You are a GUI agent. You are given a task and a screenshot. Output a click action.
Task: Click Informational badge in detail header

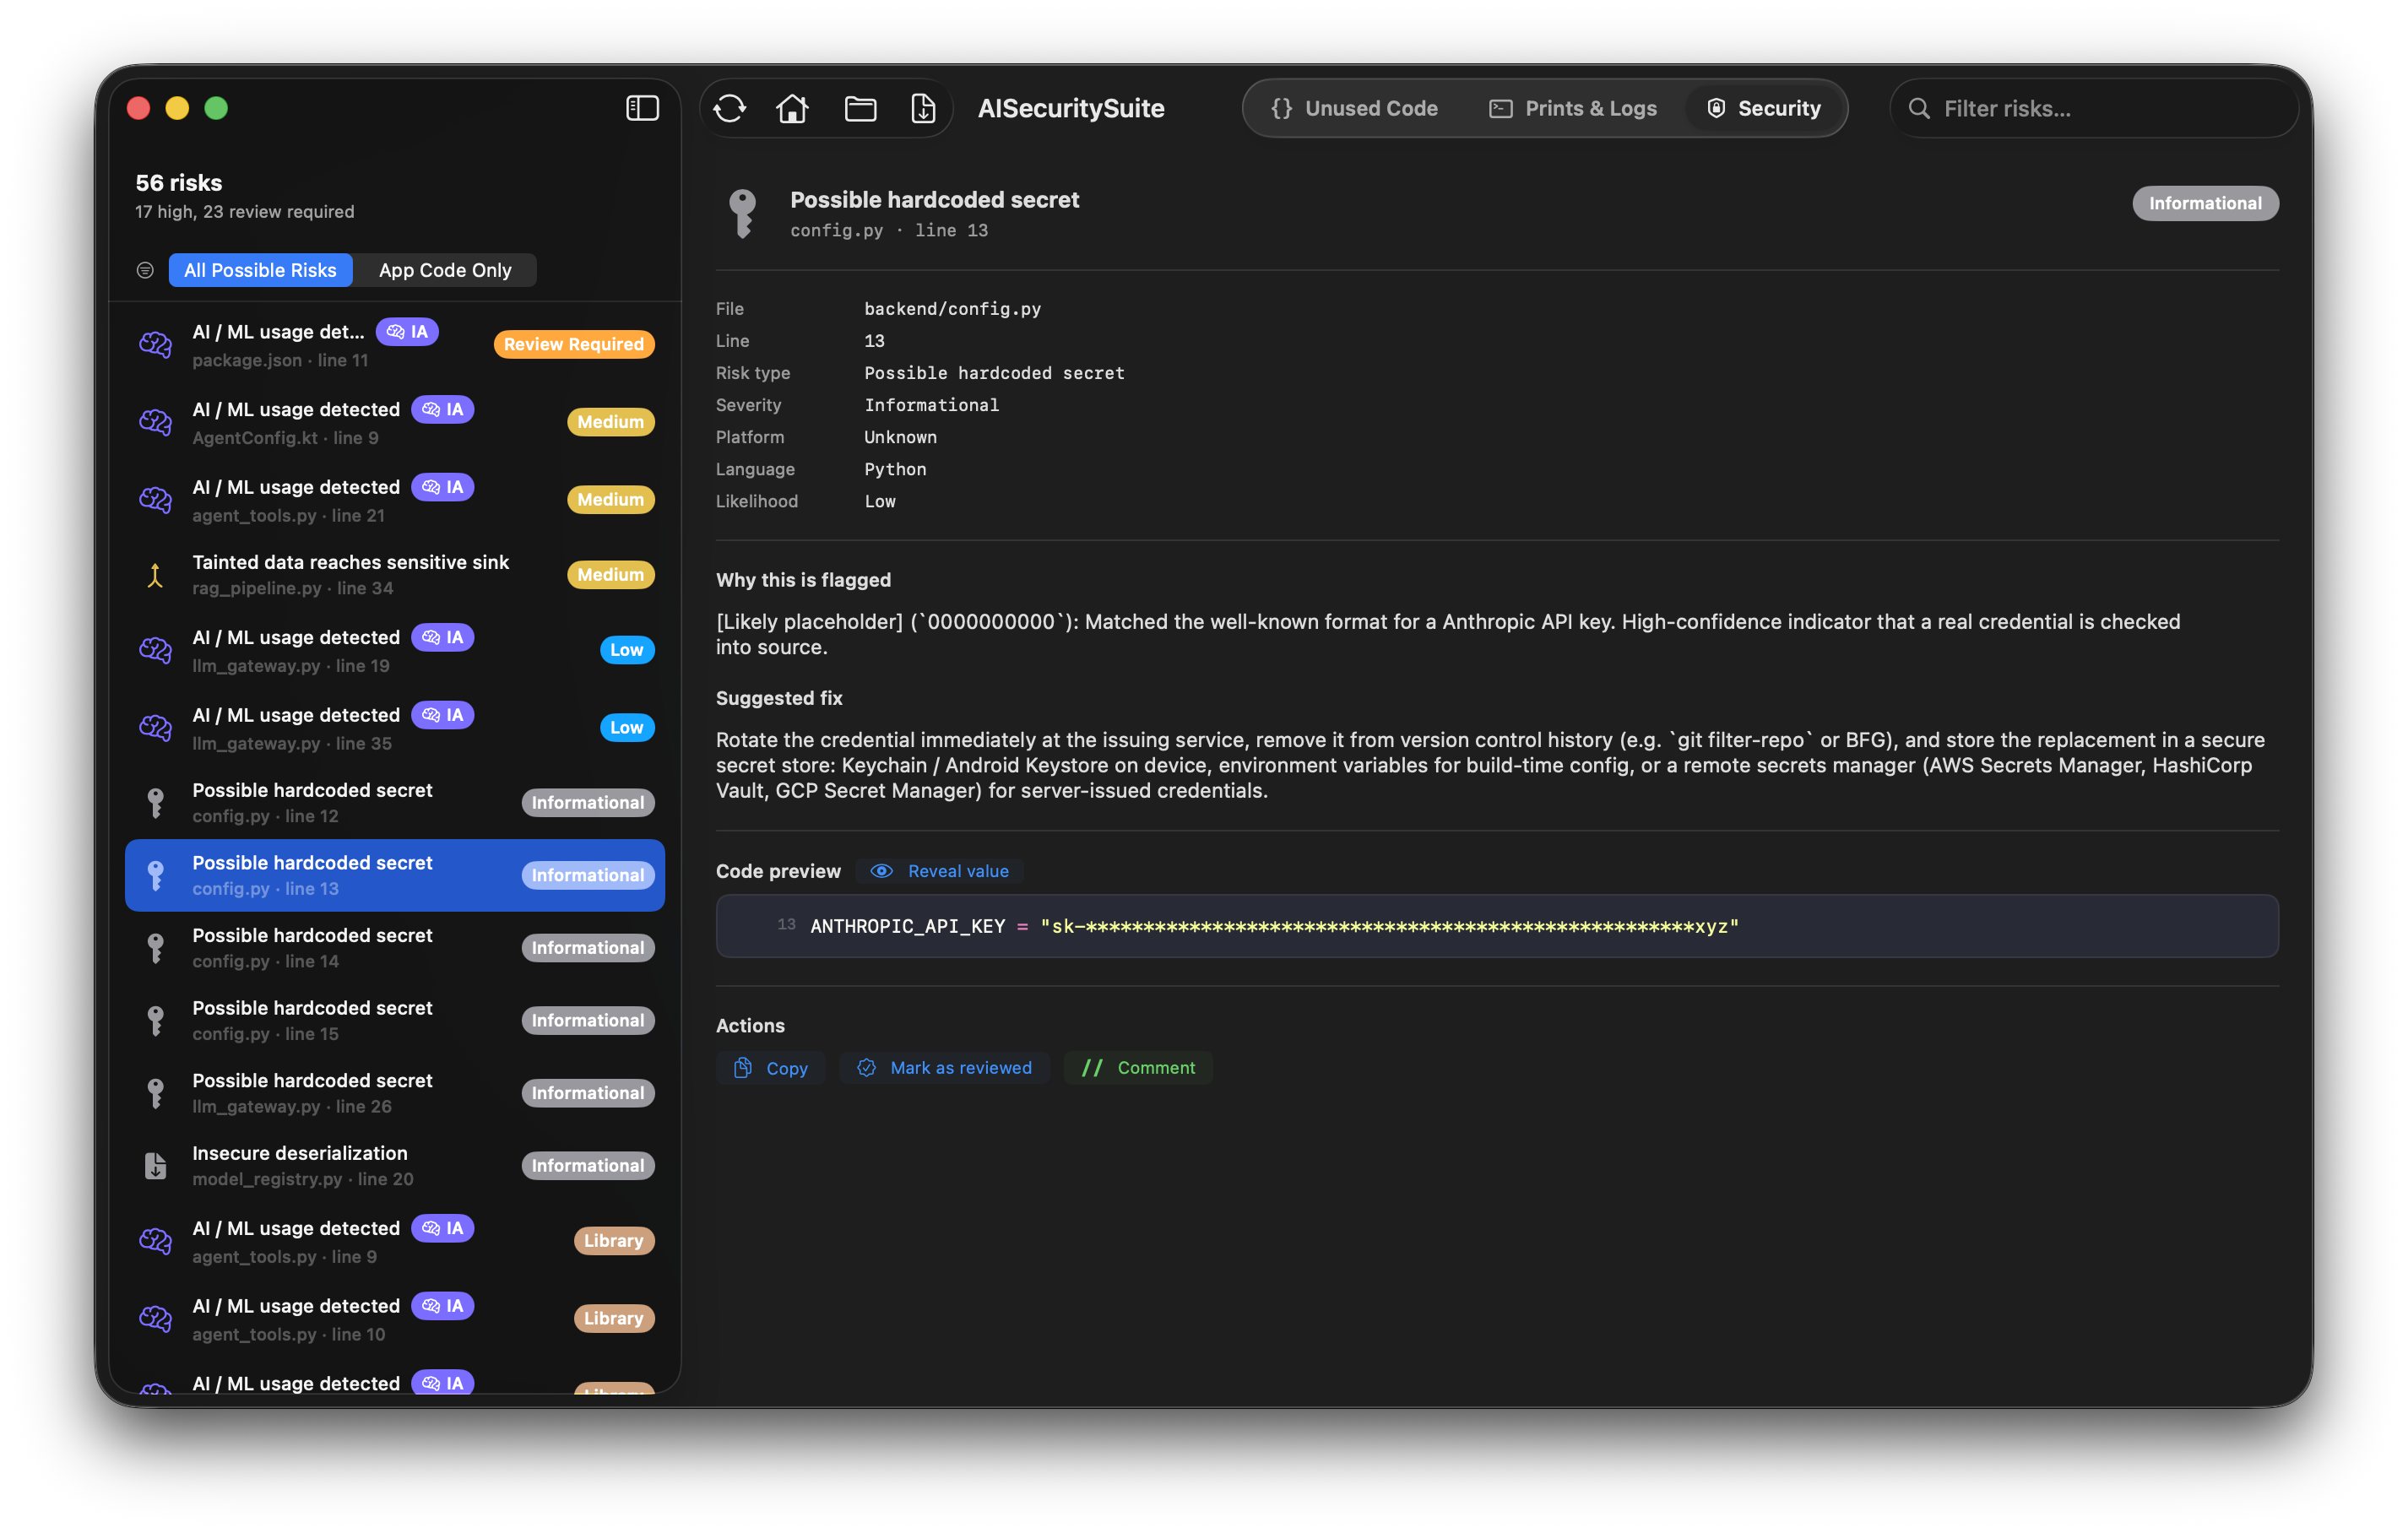coord(2205,203)
